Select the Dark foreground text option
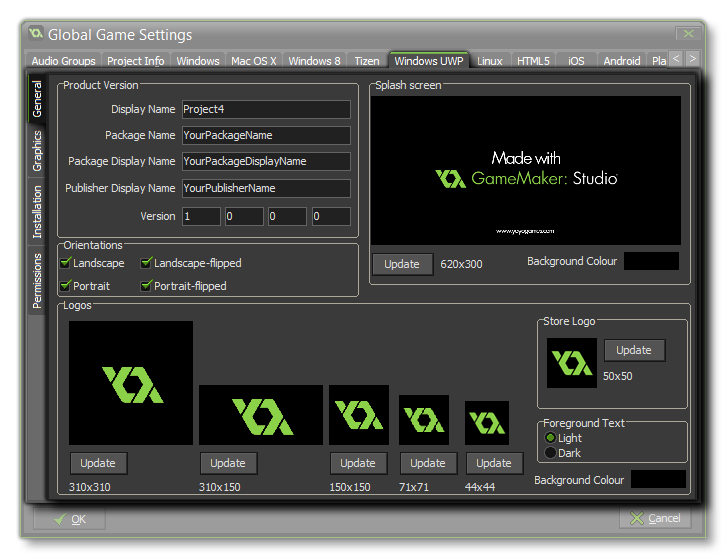The height and width of the screenshot is (558, 726). tap(550, 453)
